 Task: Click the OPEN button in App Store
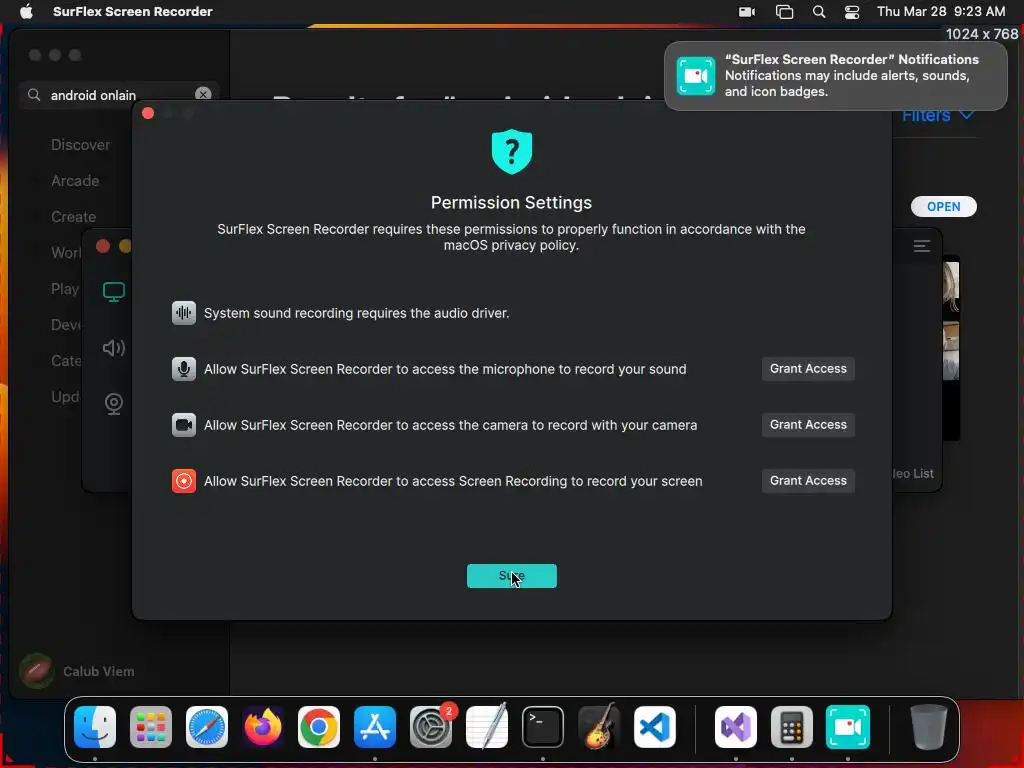[x=944, y=206]
